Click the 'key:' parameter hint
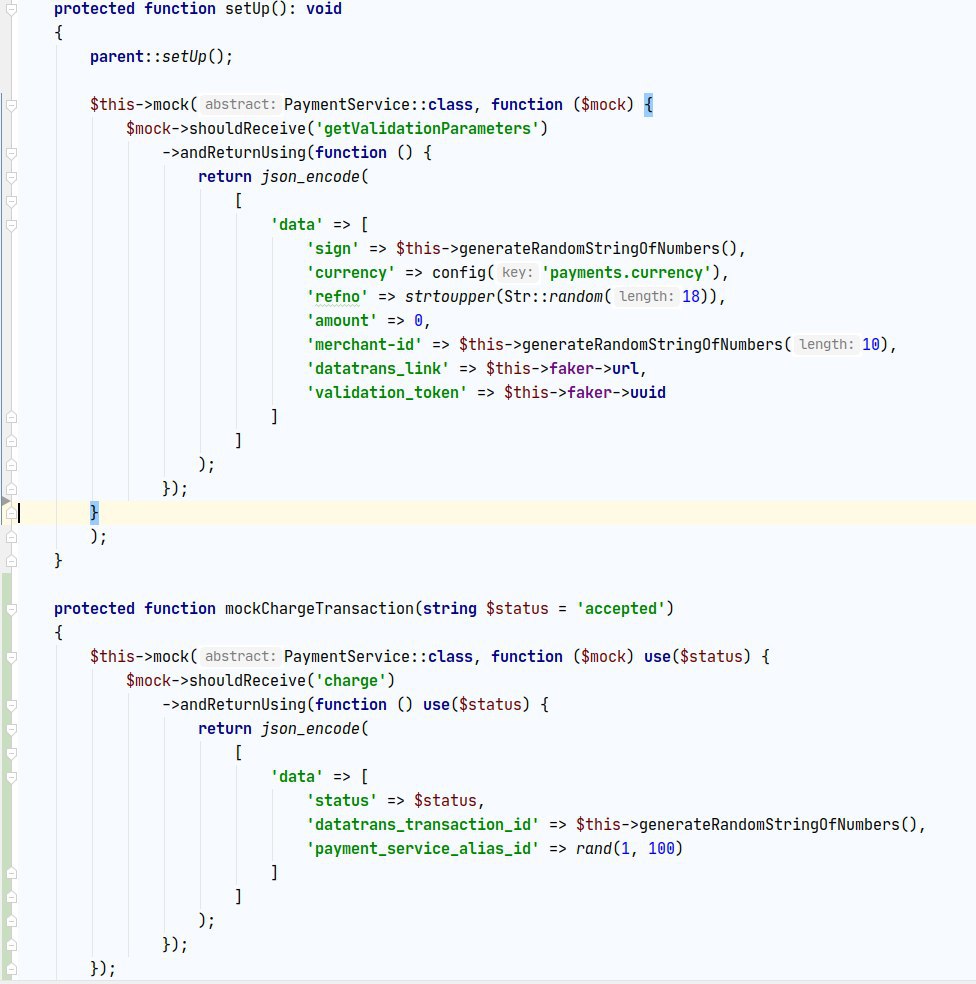The width and height of the screenshot is (976, 984). pyautogui.click(x=518, y=272)
